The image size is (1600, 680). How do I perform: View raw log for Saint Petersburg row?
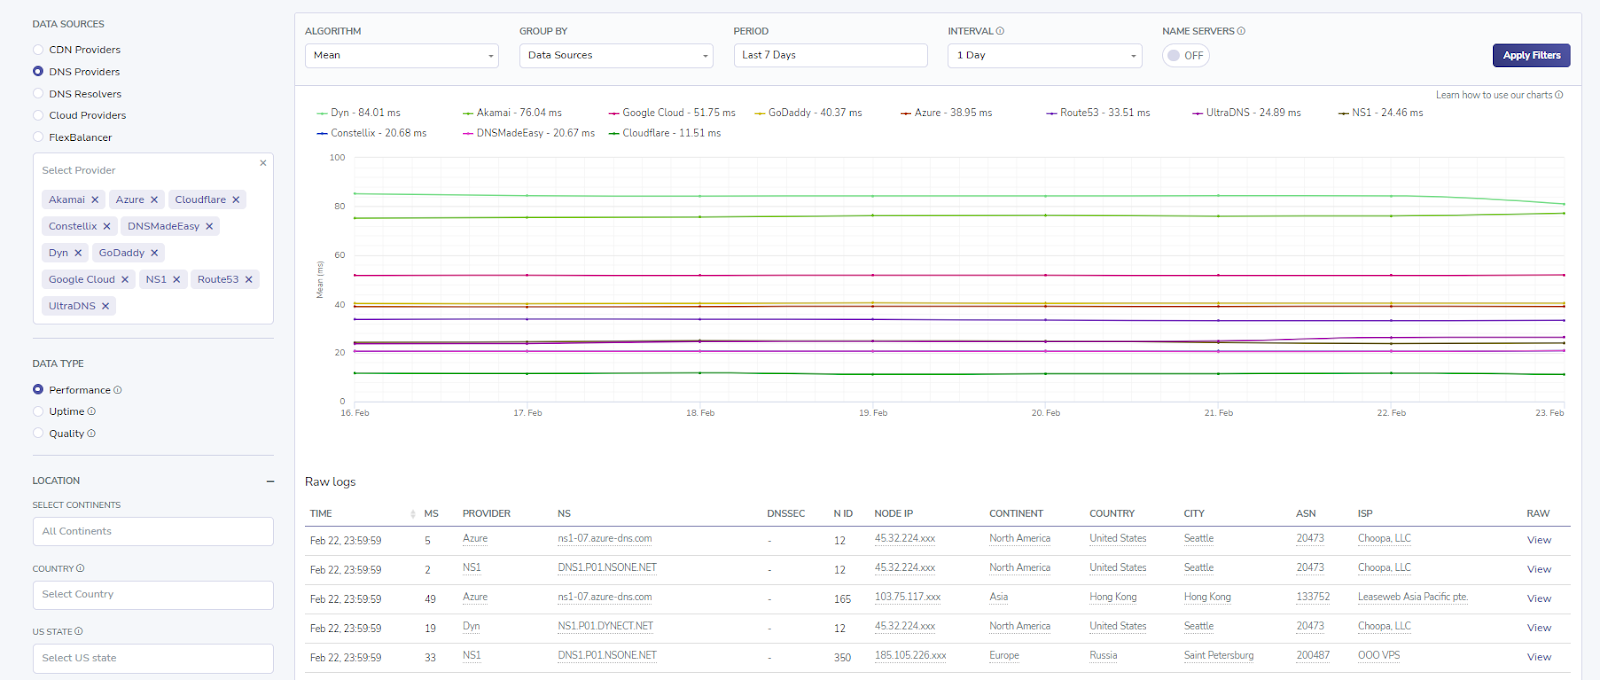pos(1539,658)
